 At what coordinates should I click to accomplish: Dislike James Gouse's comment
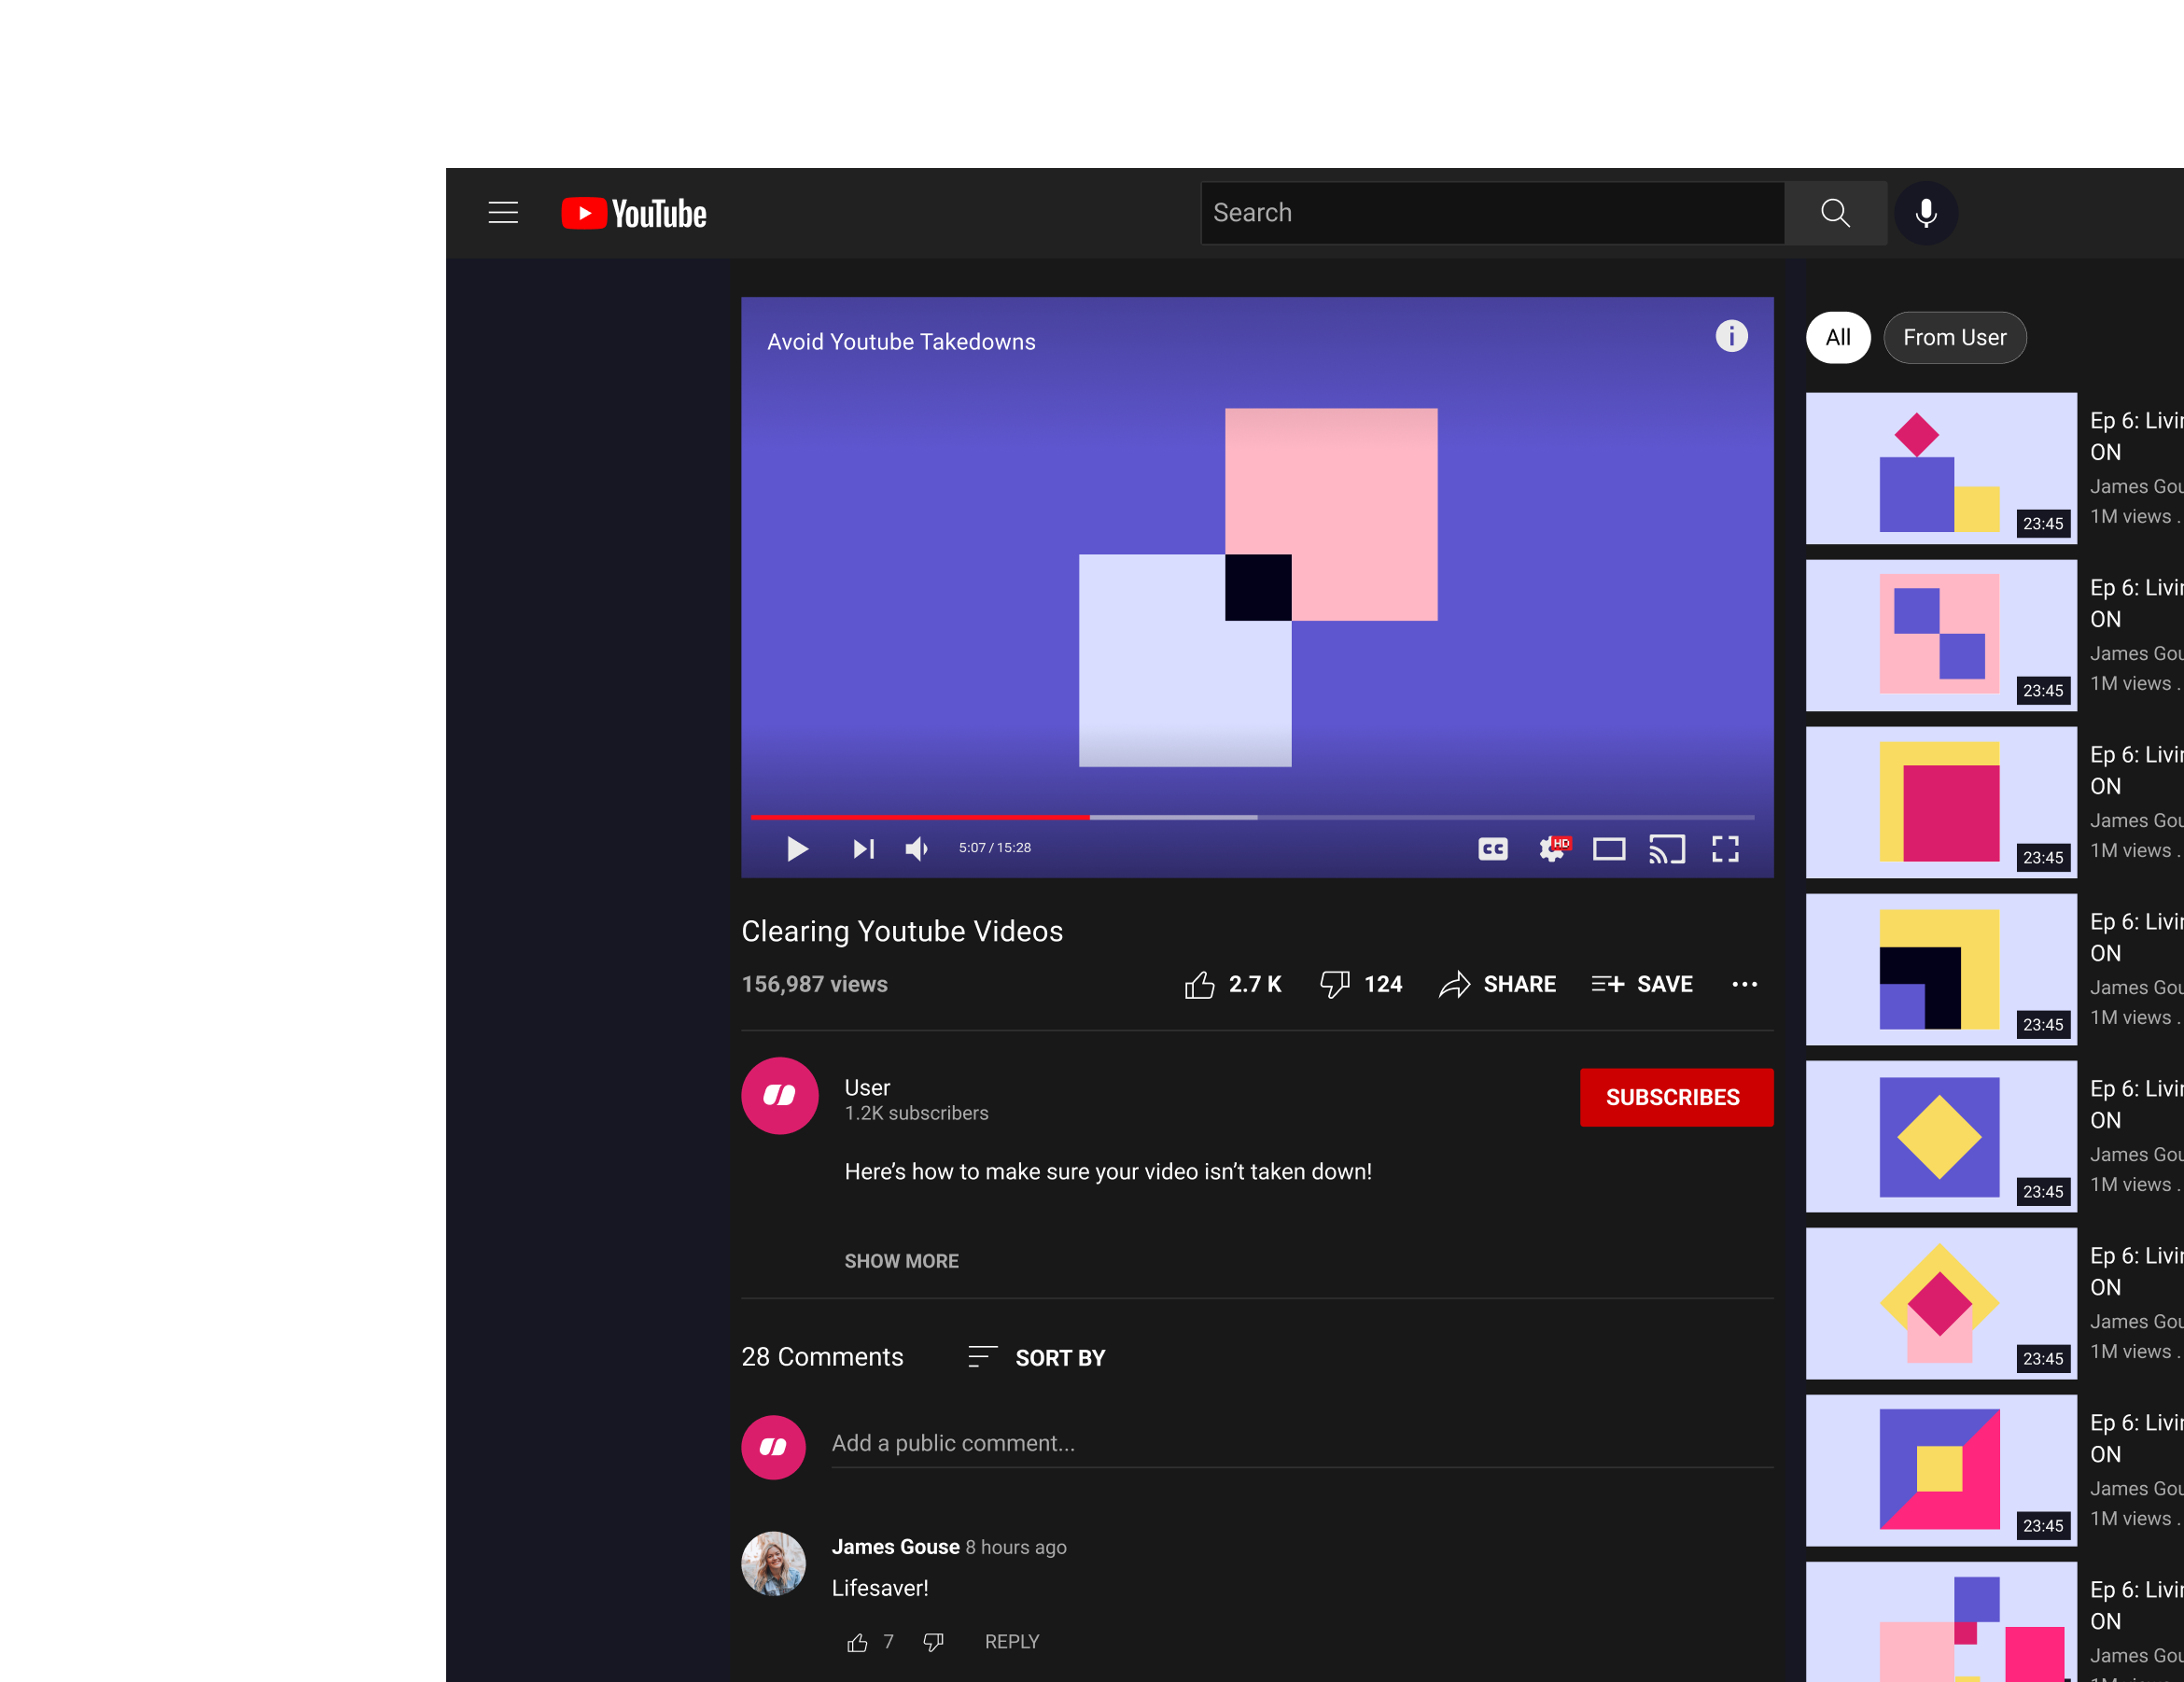[x=933, y=1642]
